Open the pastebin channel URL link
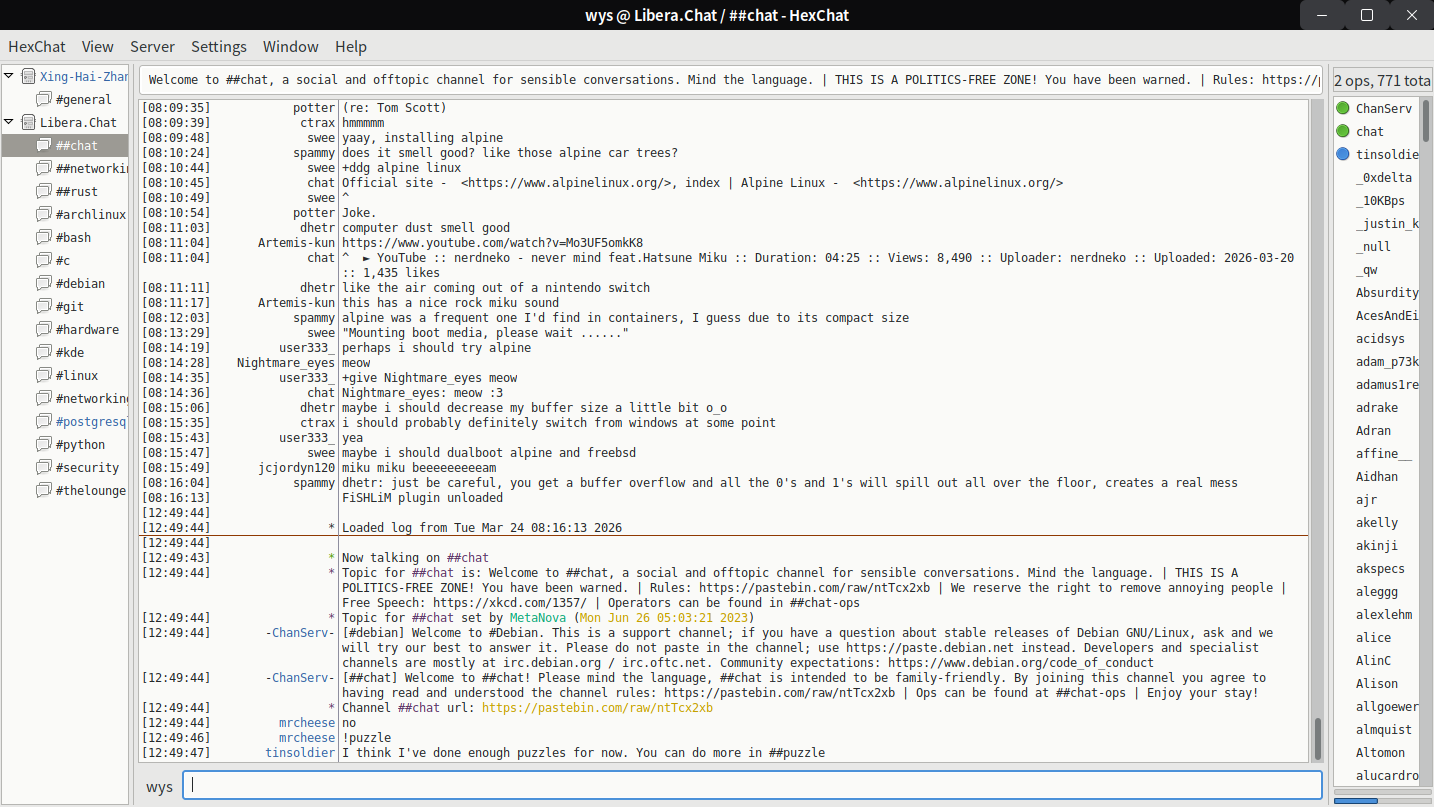 (x=597, y=708)
